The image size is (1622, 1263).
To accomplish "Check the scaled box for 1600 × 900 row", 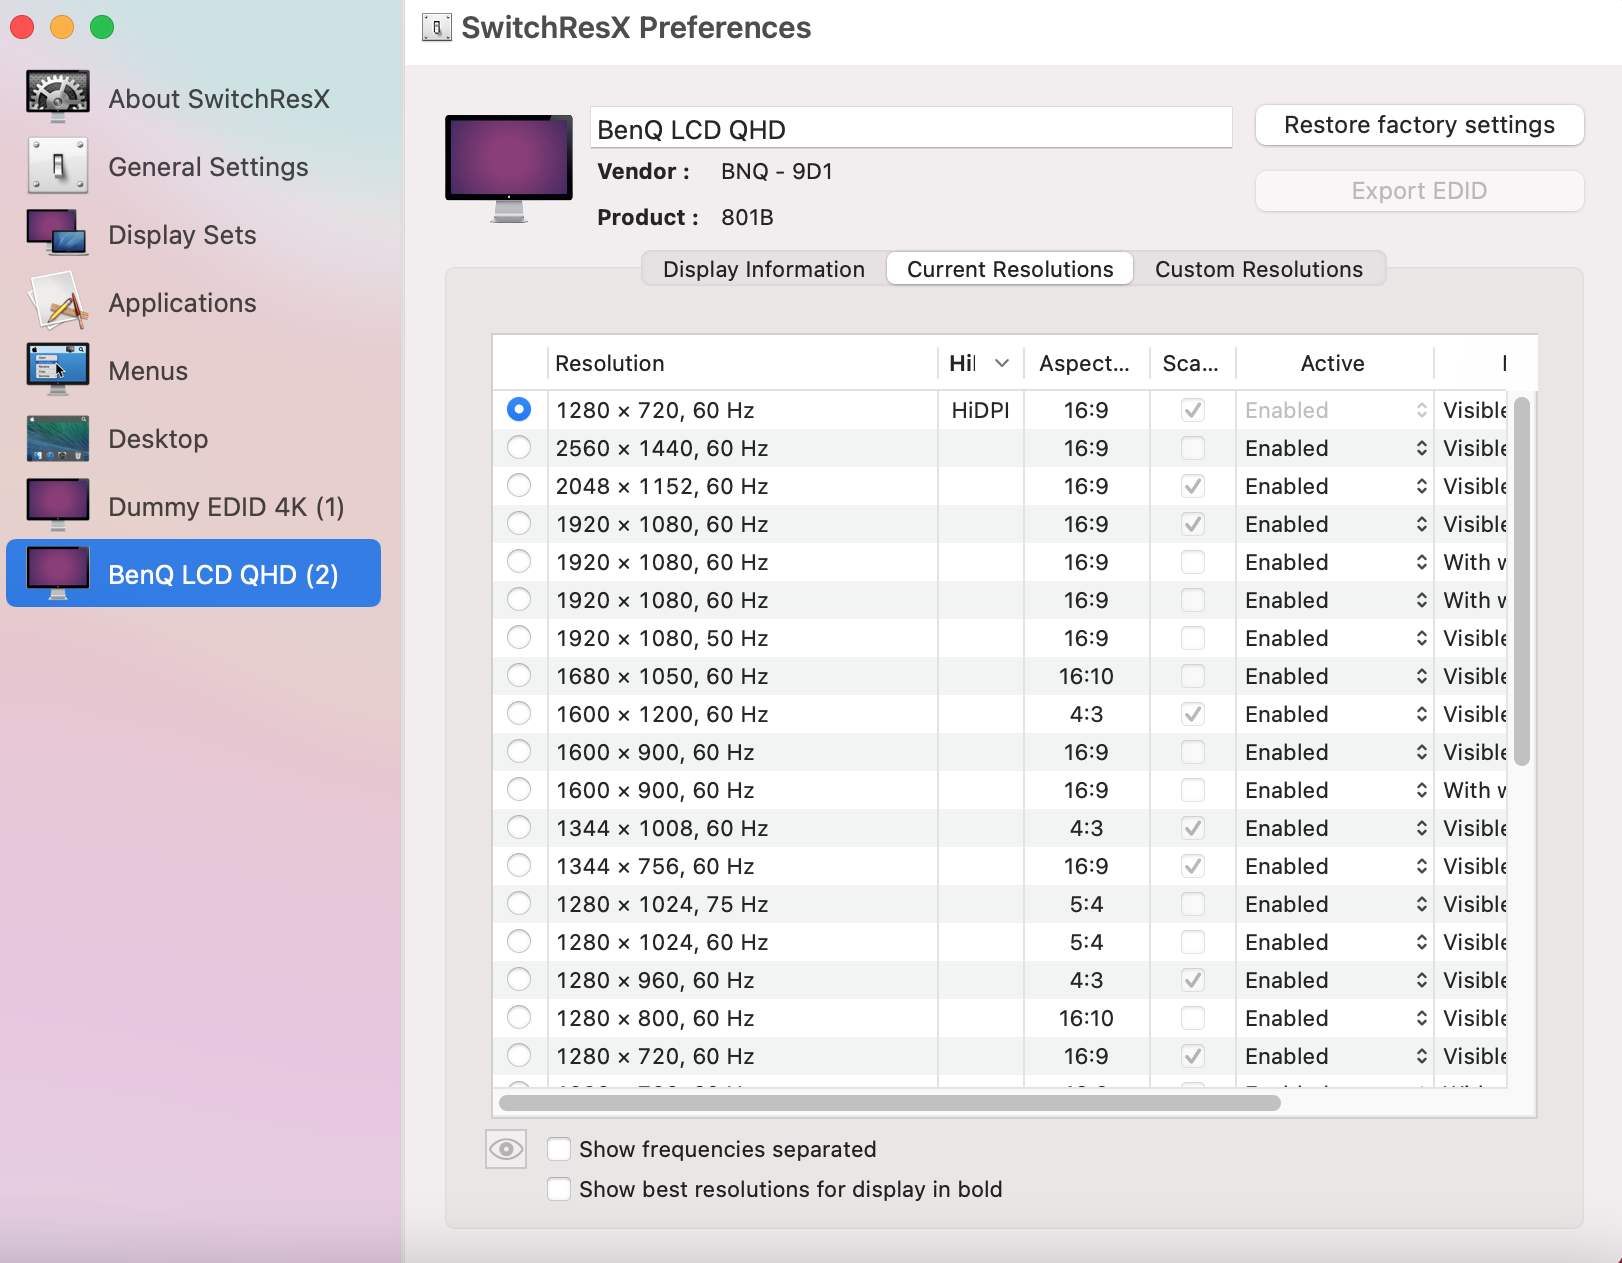I will pos(1192,752).
